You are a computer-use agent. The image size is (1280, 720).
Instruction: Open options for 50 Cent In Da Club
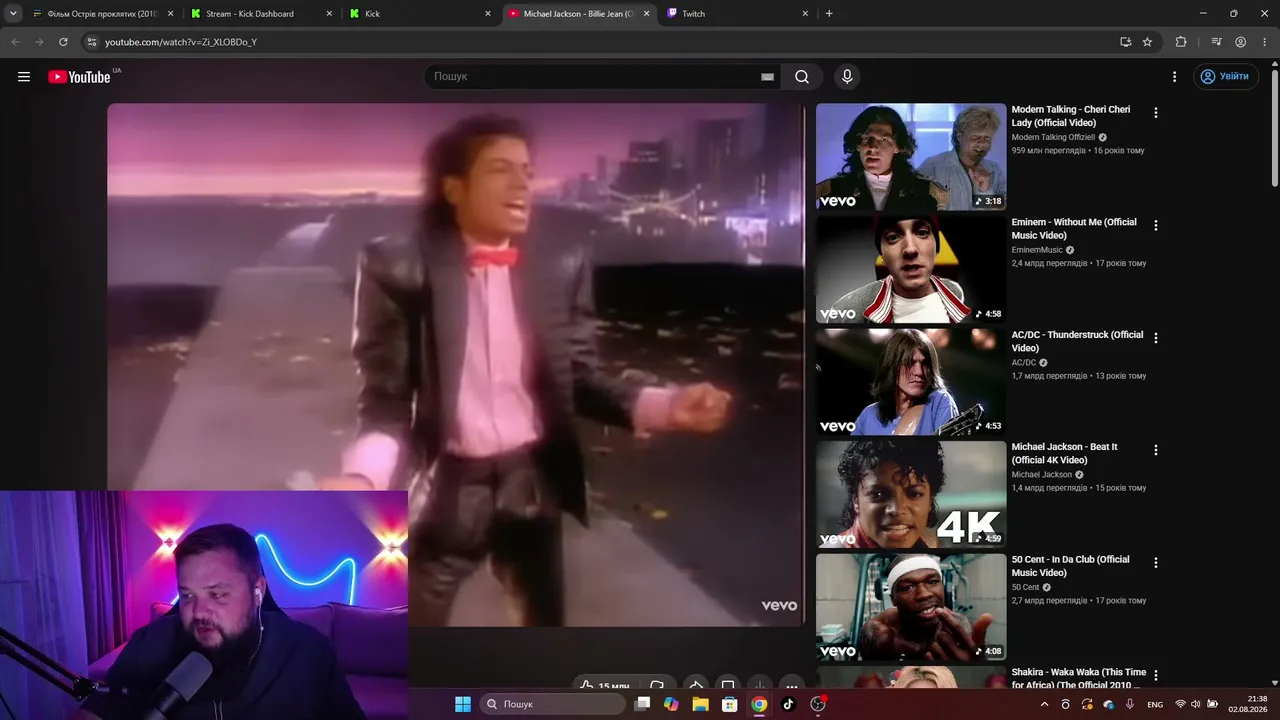point(1156,563)
